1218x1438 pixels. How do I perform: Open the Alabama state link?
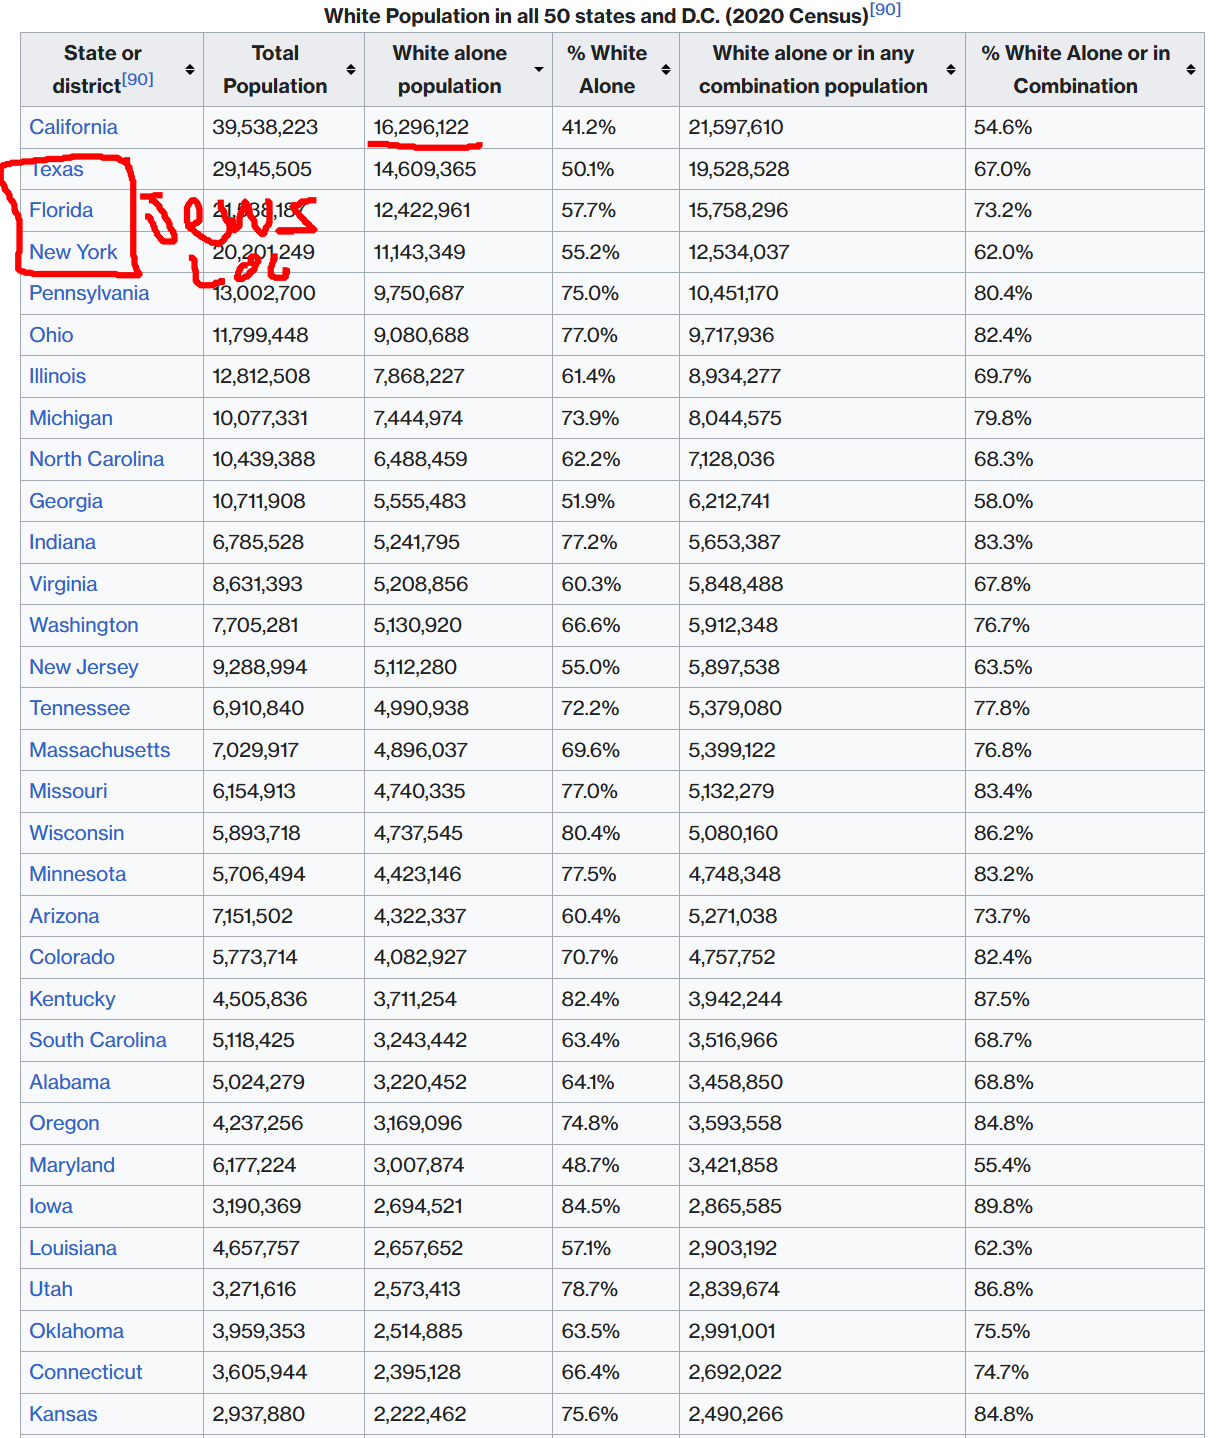[69, 1082]
